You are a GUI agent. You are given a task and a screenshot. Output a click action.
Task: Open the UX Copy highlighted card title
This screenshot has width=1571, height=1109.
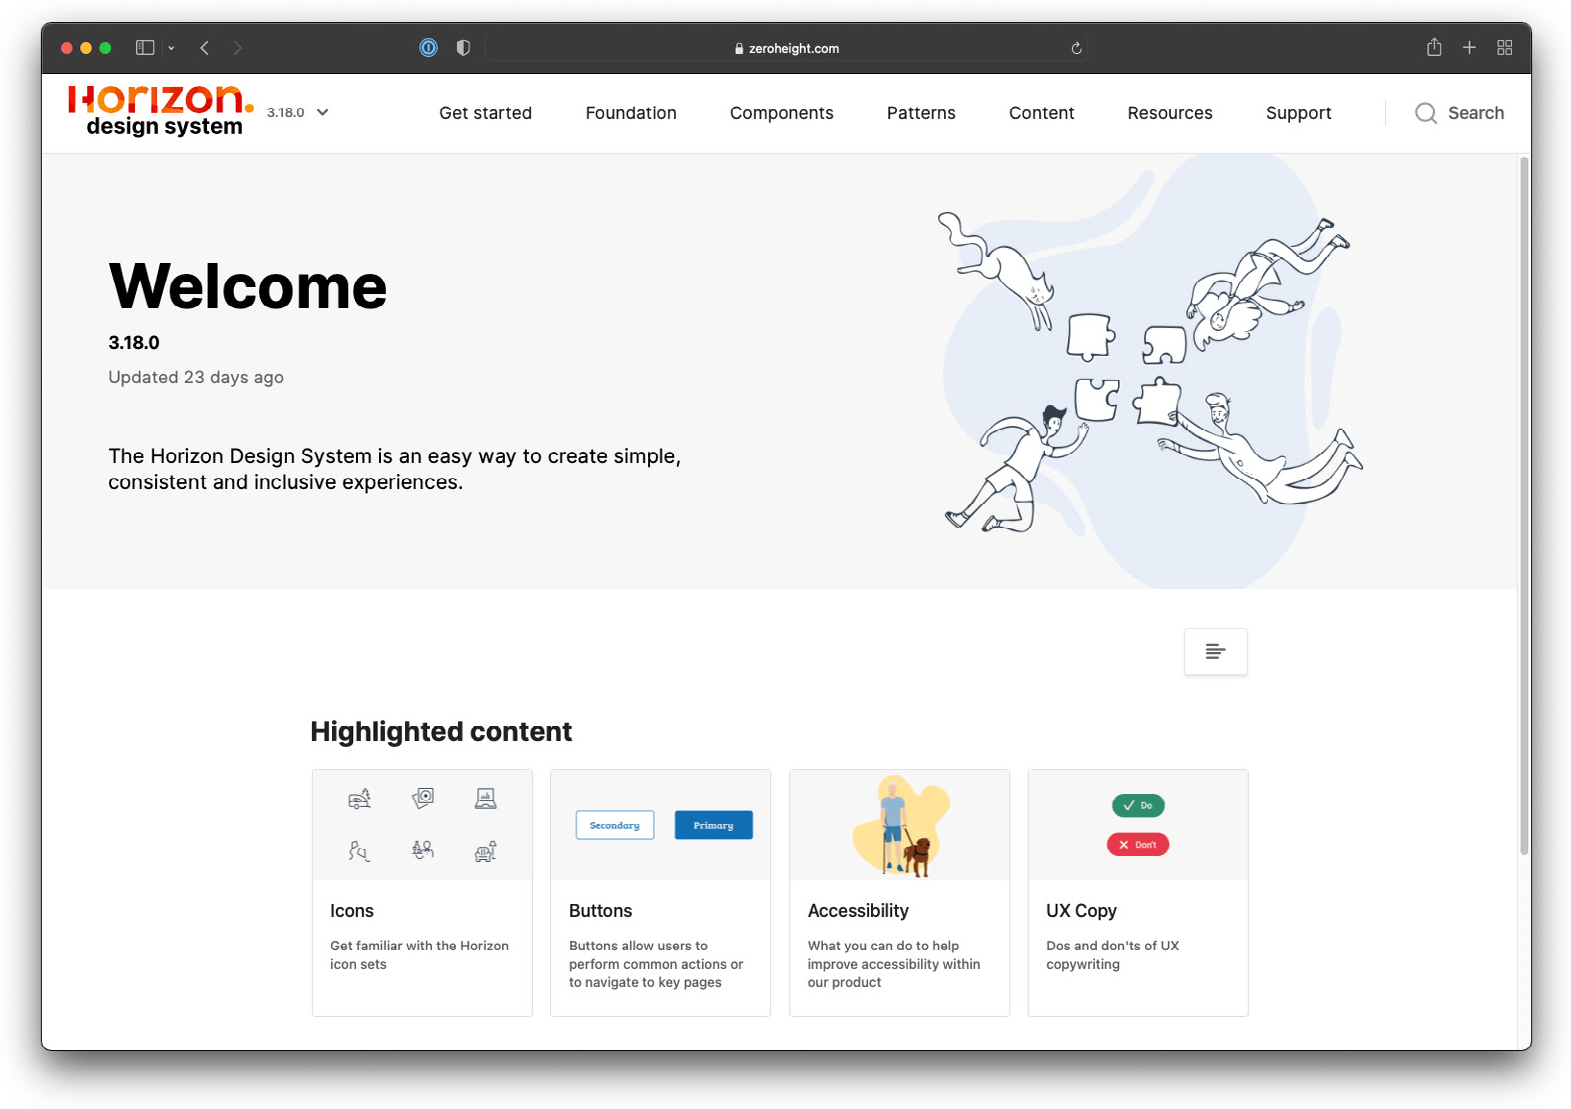[x=1081, y=911]
